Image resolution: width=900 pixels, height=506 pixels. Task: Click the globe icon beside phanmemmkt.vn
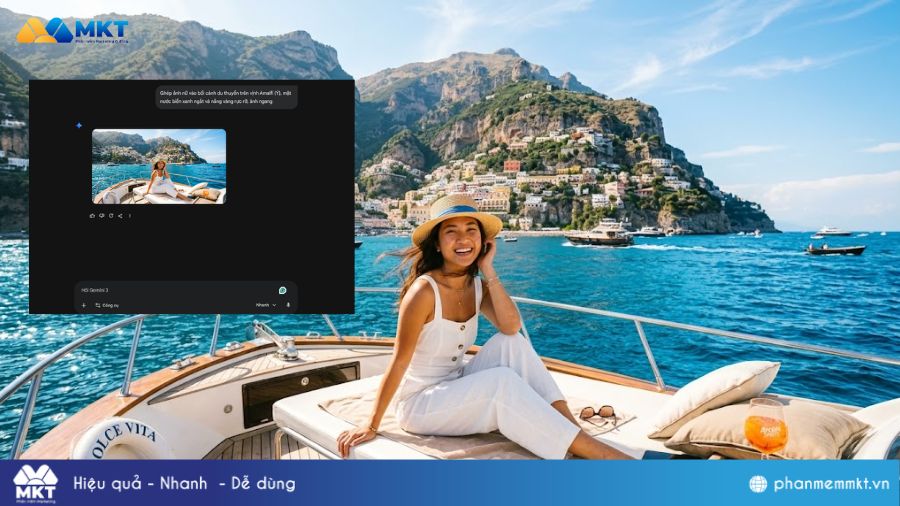pos(758,484)
